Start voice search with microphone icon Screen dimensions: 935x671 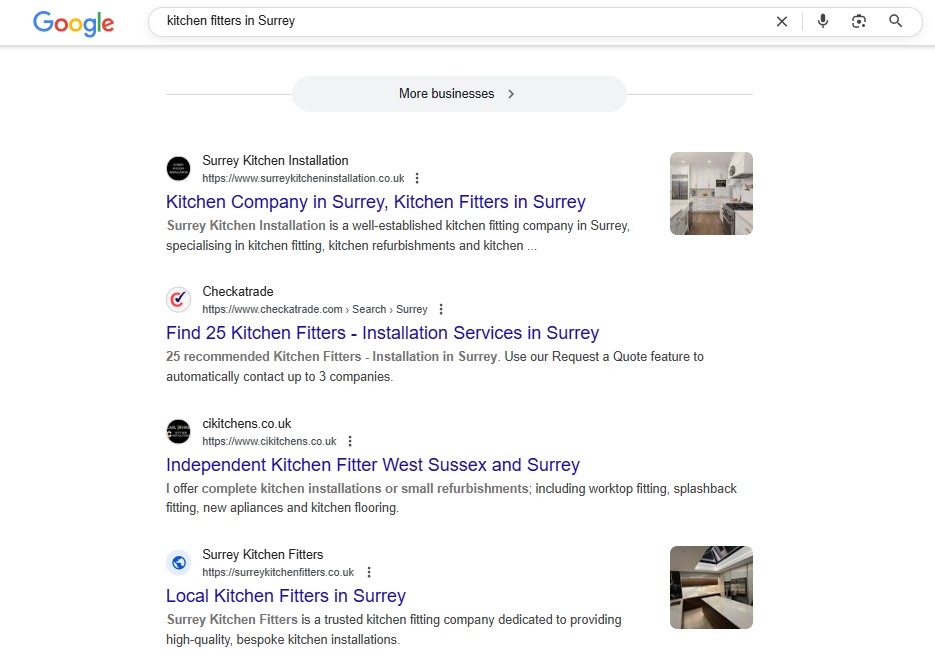[822, 21]
